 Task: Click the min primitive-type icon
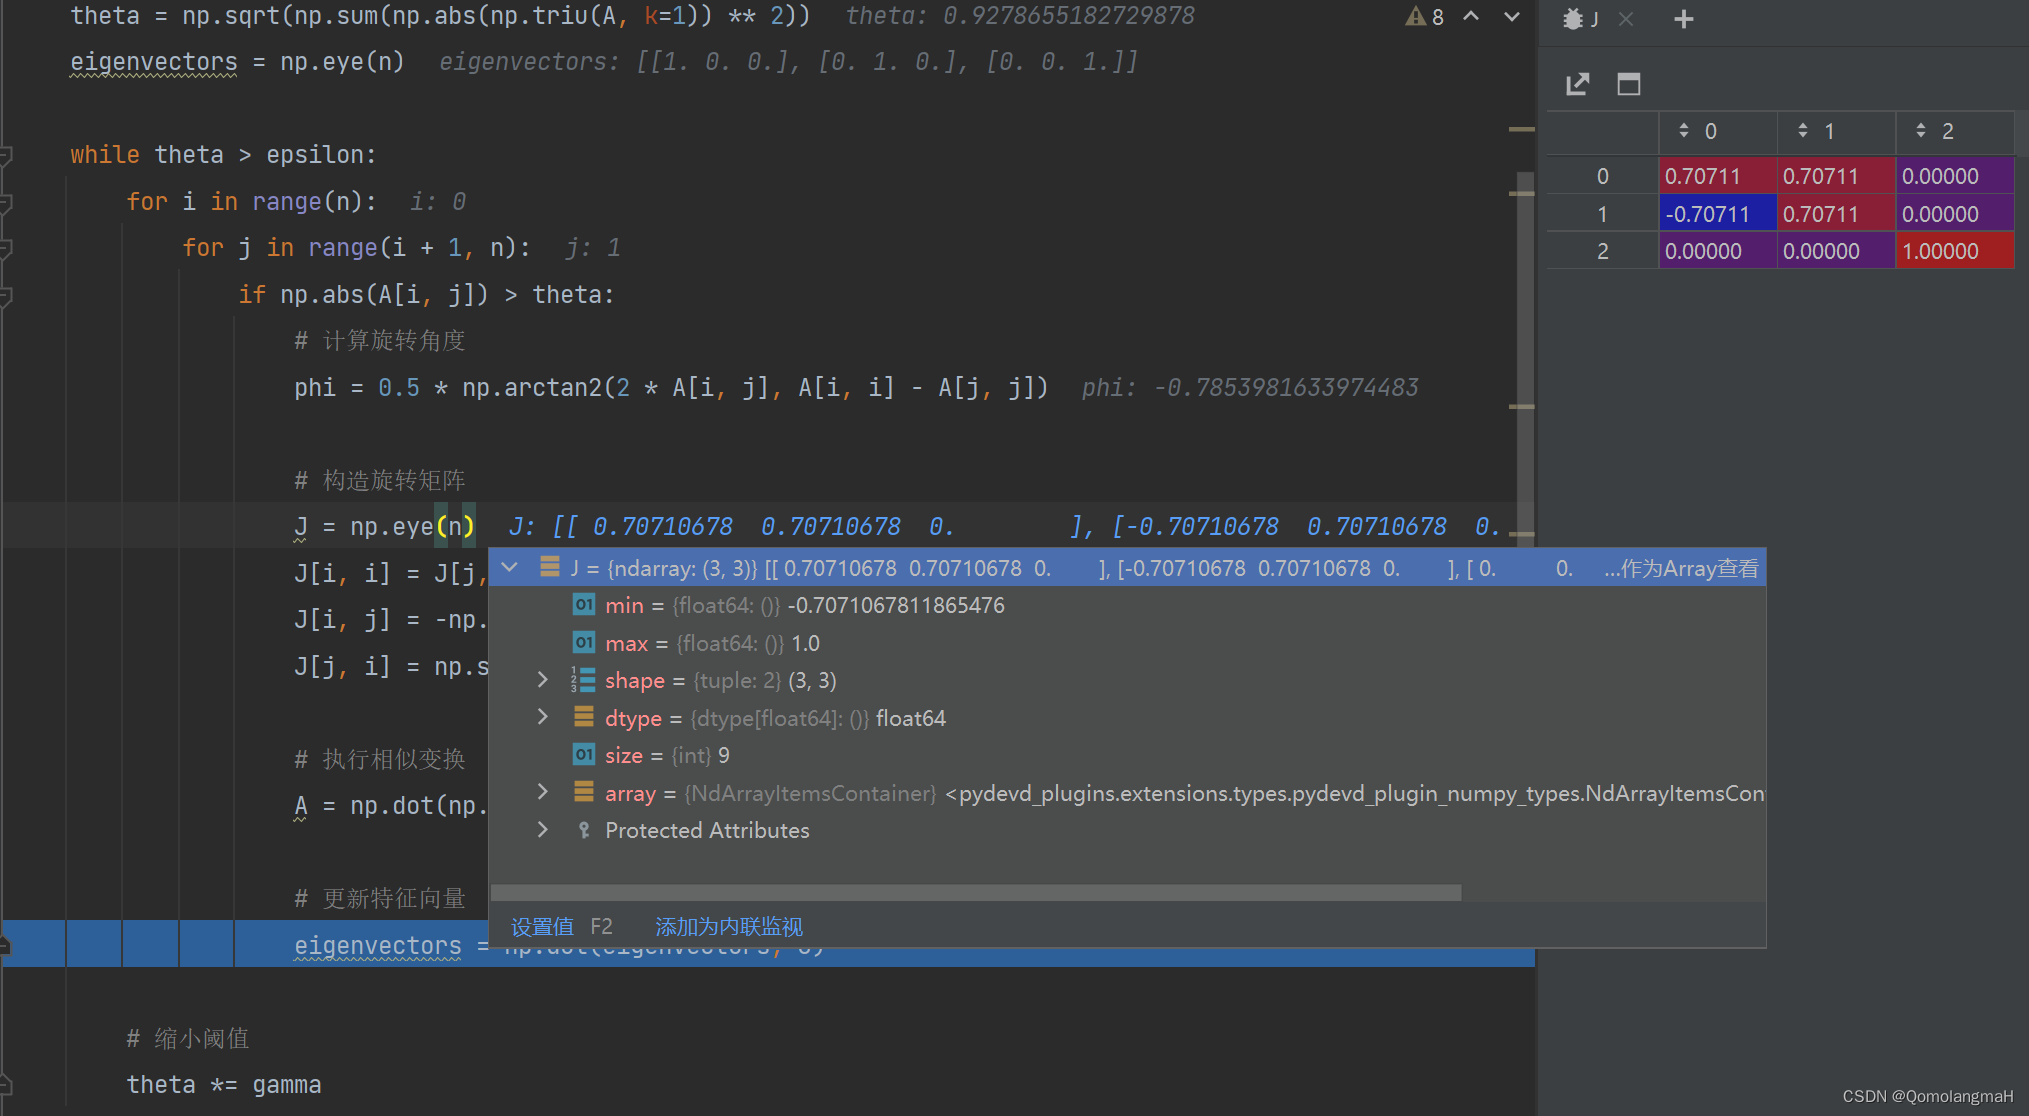584,605
